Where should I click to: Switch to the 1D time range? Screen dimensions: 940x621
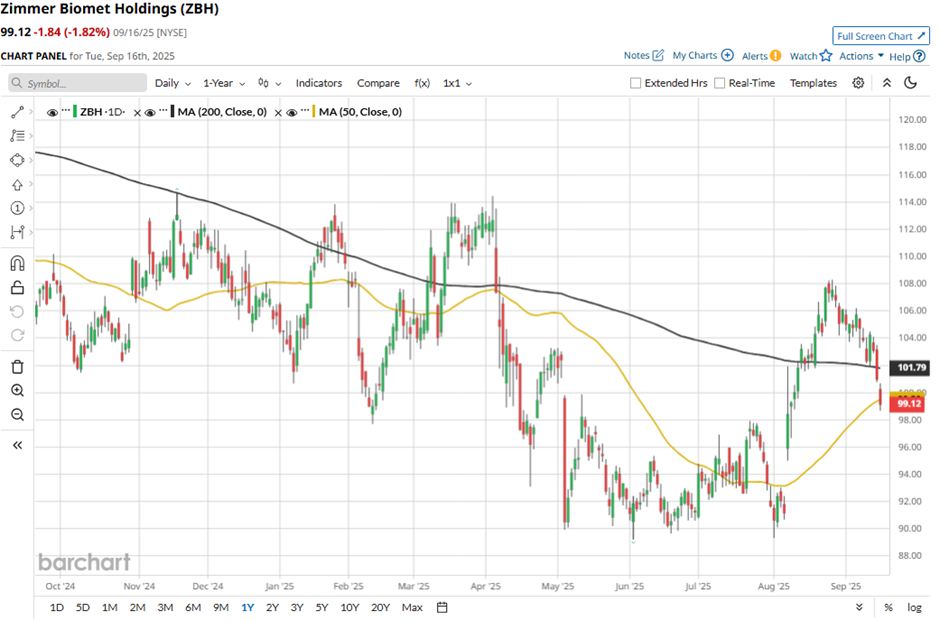pyautogui.click(x=56, y=607)
